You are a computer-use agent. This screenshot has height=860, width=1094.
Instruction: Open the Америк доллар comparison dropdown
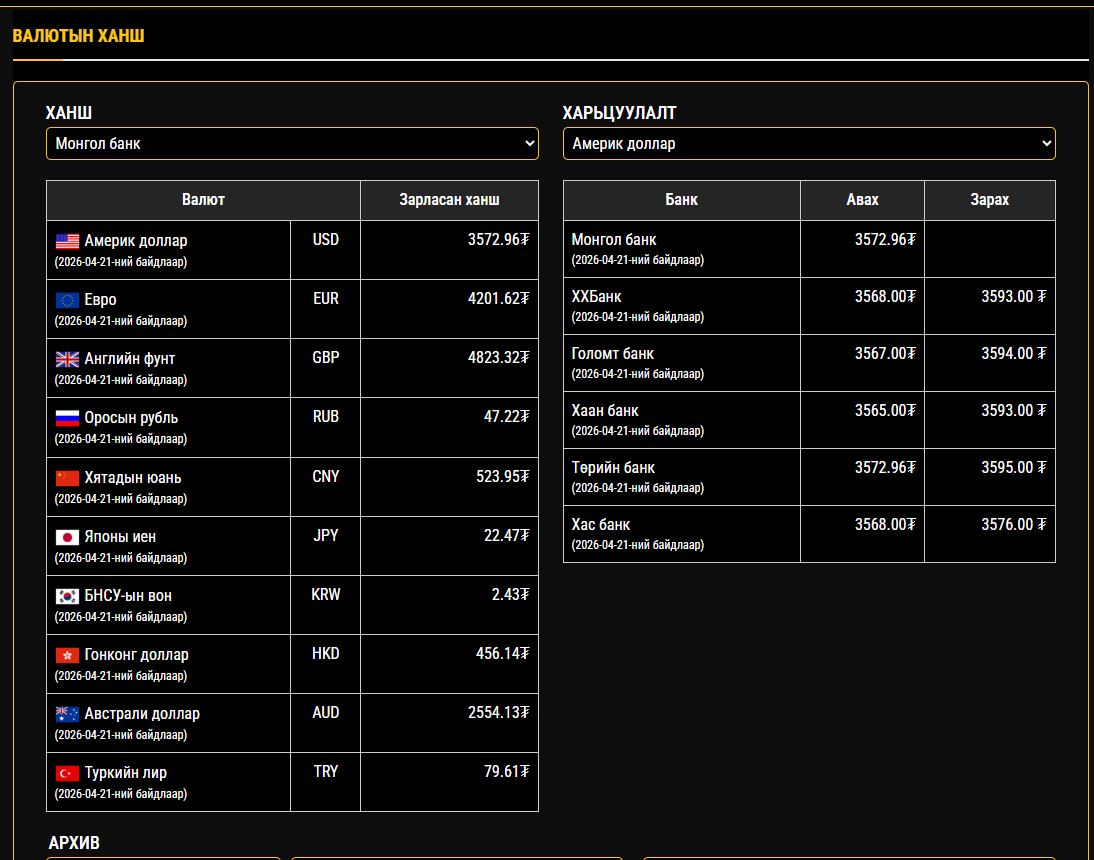point(809,143)
